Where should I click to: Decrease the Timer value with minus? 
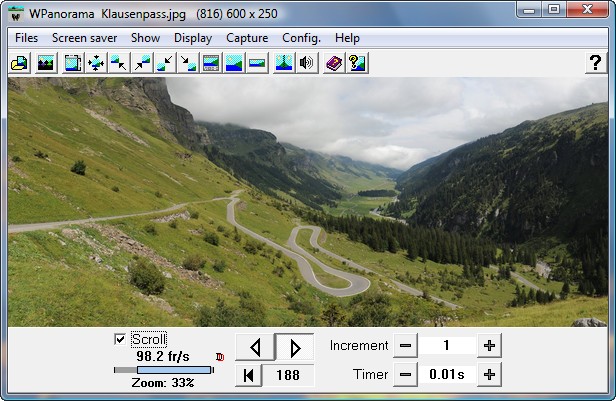(x=405, y=375)
